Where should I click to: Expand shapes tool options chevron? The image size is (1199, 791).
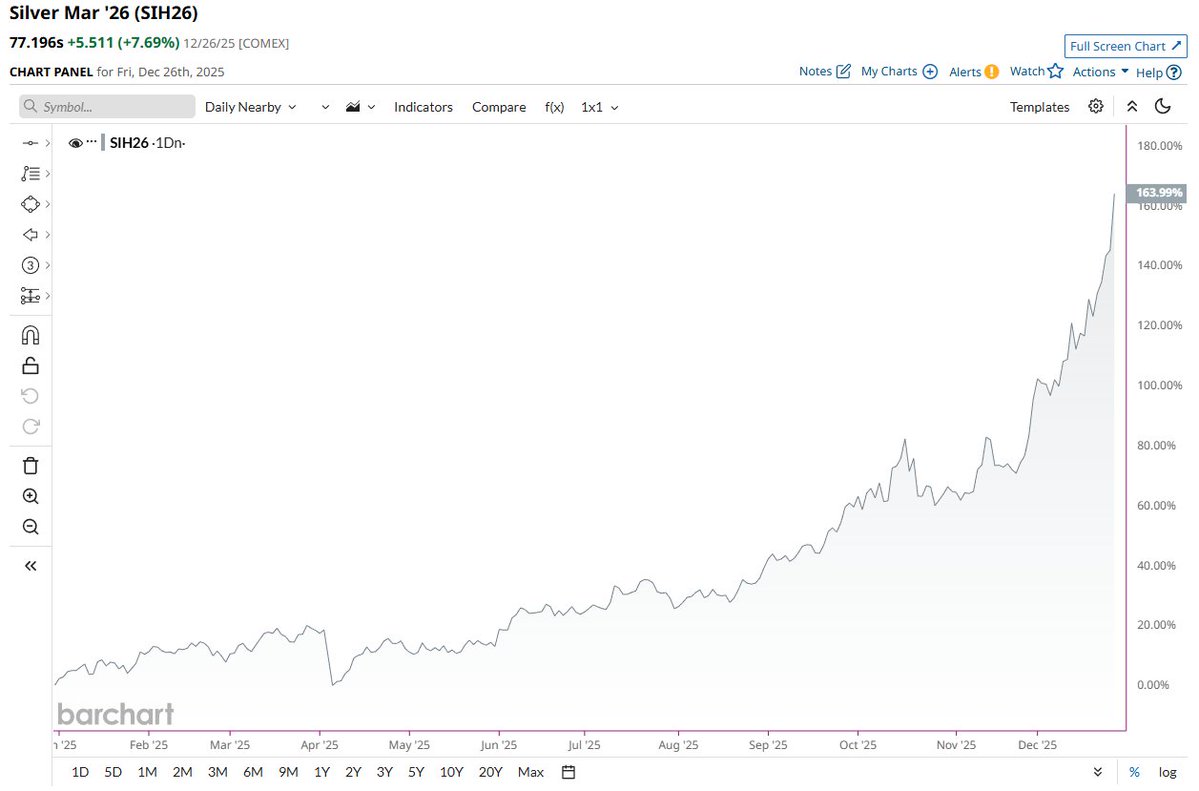click(47, 204)
